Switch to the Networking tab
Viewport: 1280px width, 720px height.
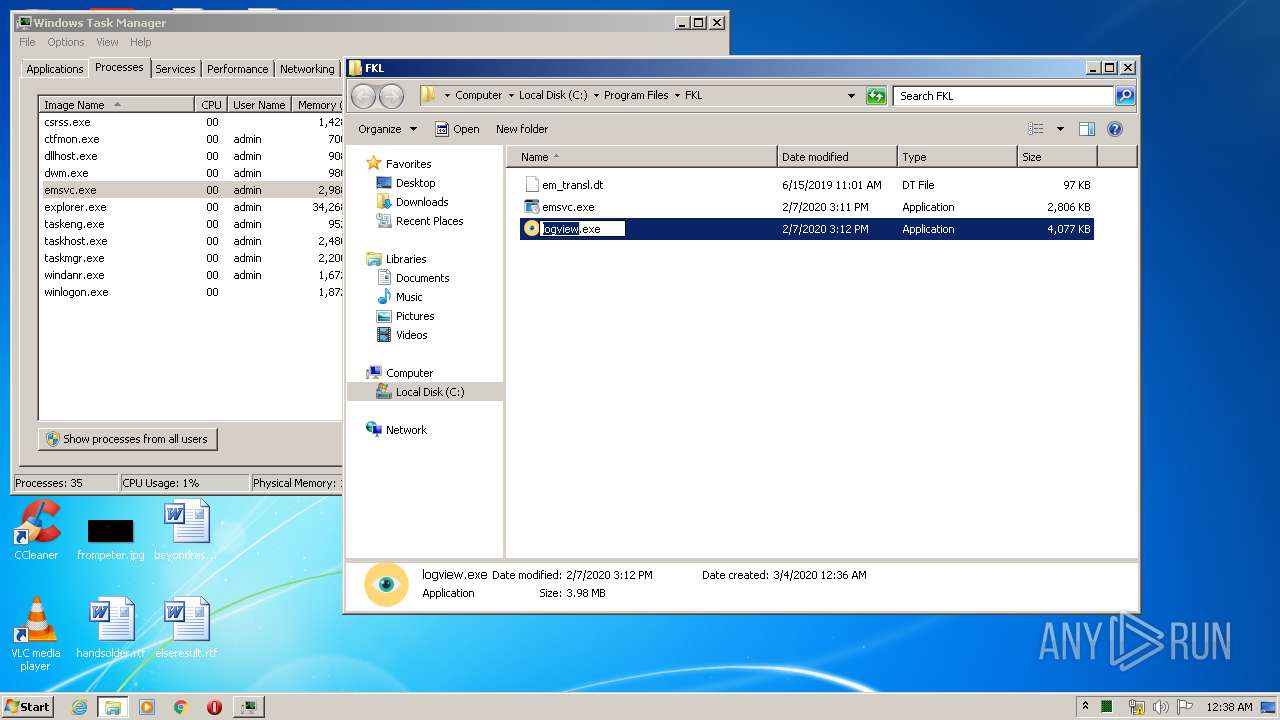point(307,69)
